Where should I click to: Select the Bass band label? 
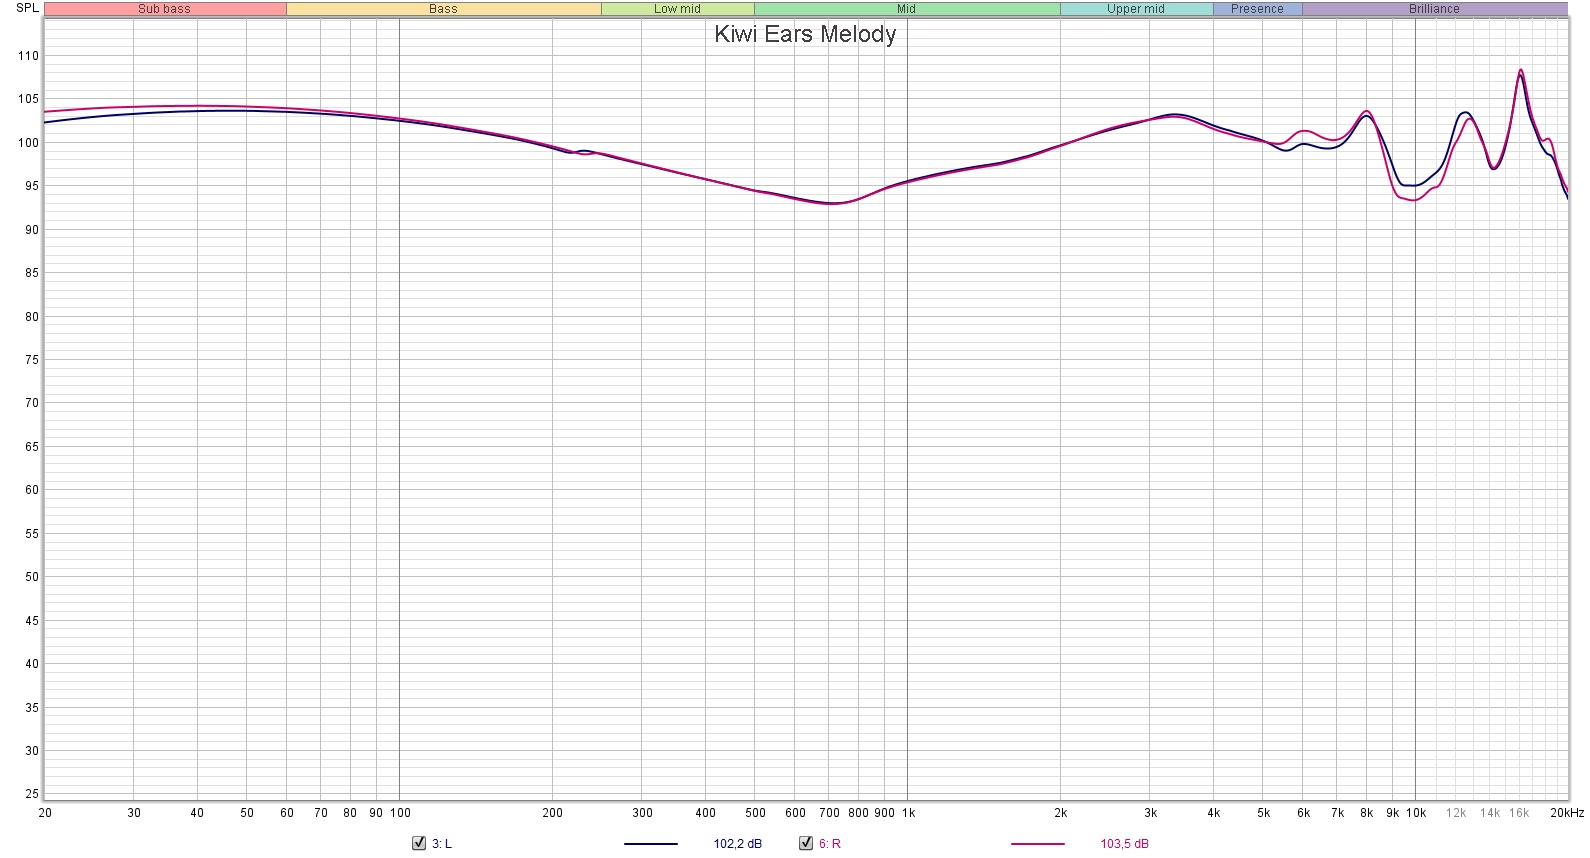point(443,9)
